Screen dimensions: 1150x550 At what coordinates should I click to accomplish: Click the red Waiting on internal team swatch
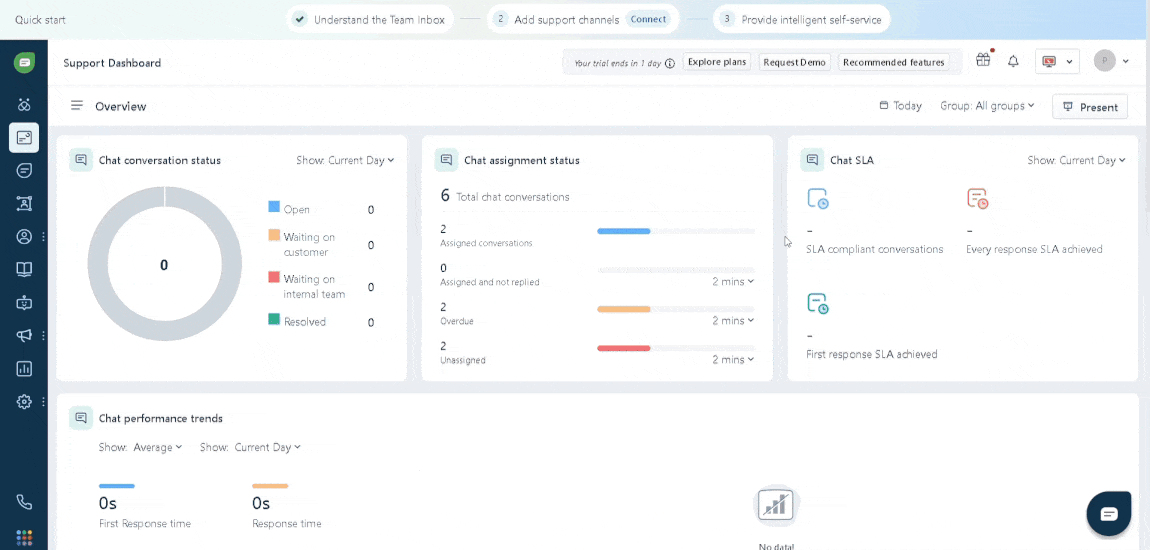pos(274,277)
